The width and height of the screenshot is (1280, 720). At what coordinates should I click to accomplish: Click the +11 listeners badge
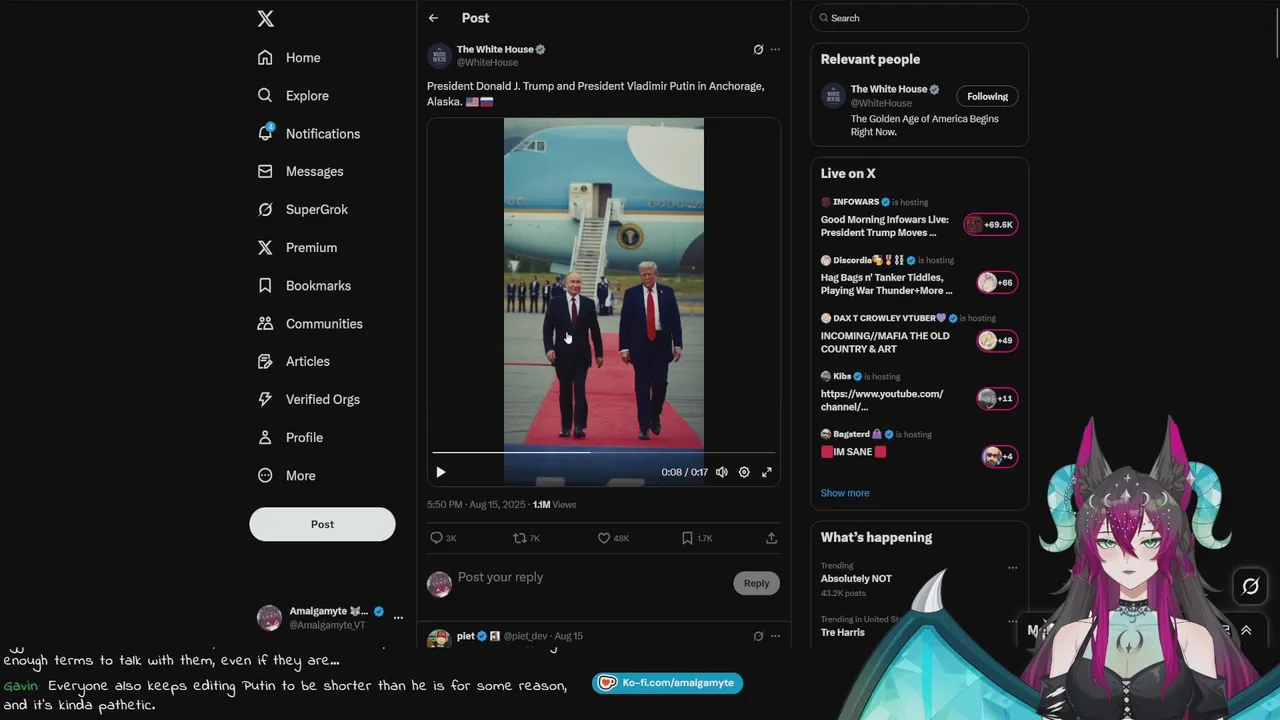click(997, 399)
